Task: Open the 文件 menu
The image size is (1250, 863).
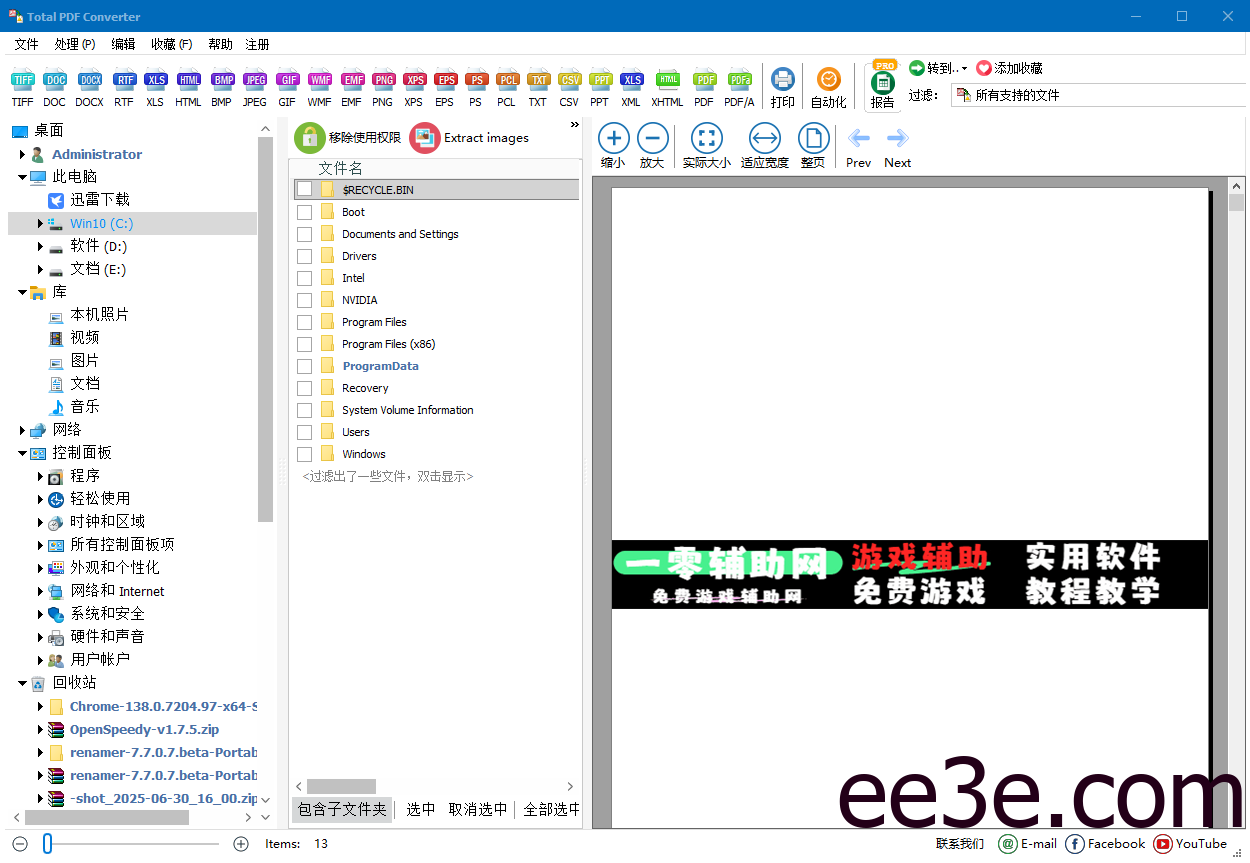Action: click(x=26, y=43)
